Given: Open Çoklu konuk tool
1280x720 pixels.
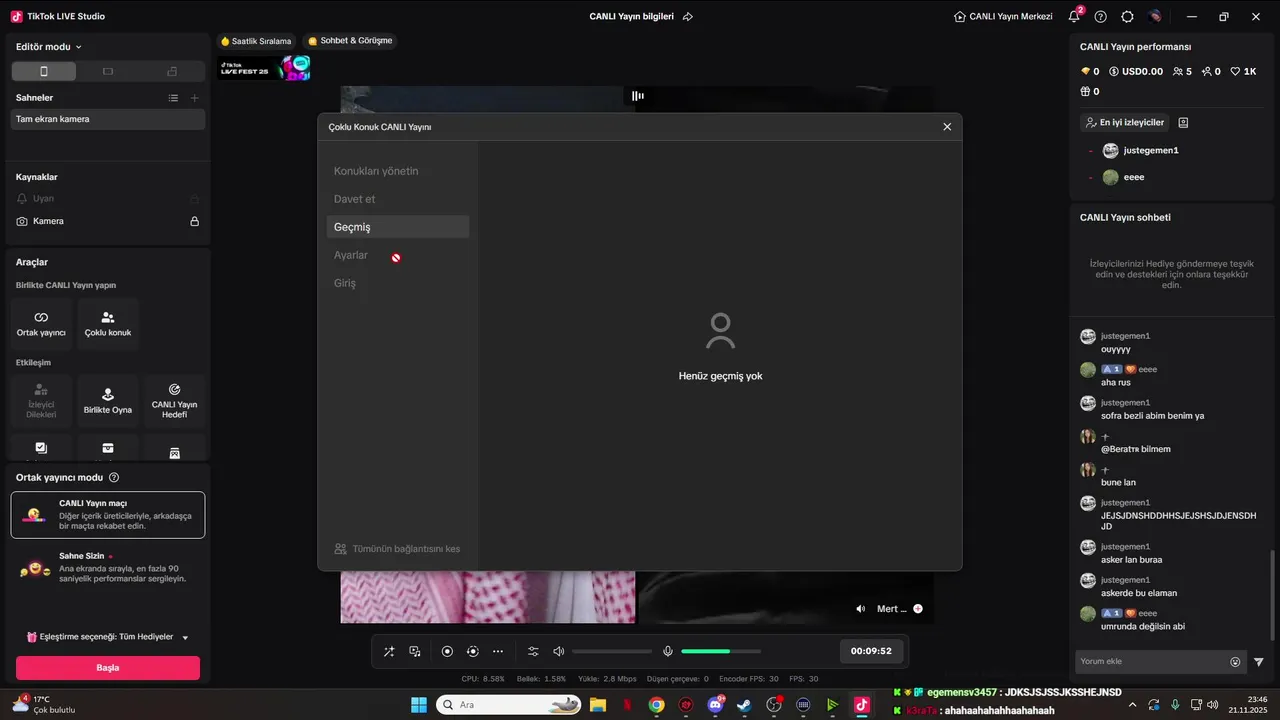Looking at the screenshot, I should (108, 323).
